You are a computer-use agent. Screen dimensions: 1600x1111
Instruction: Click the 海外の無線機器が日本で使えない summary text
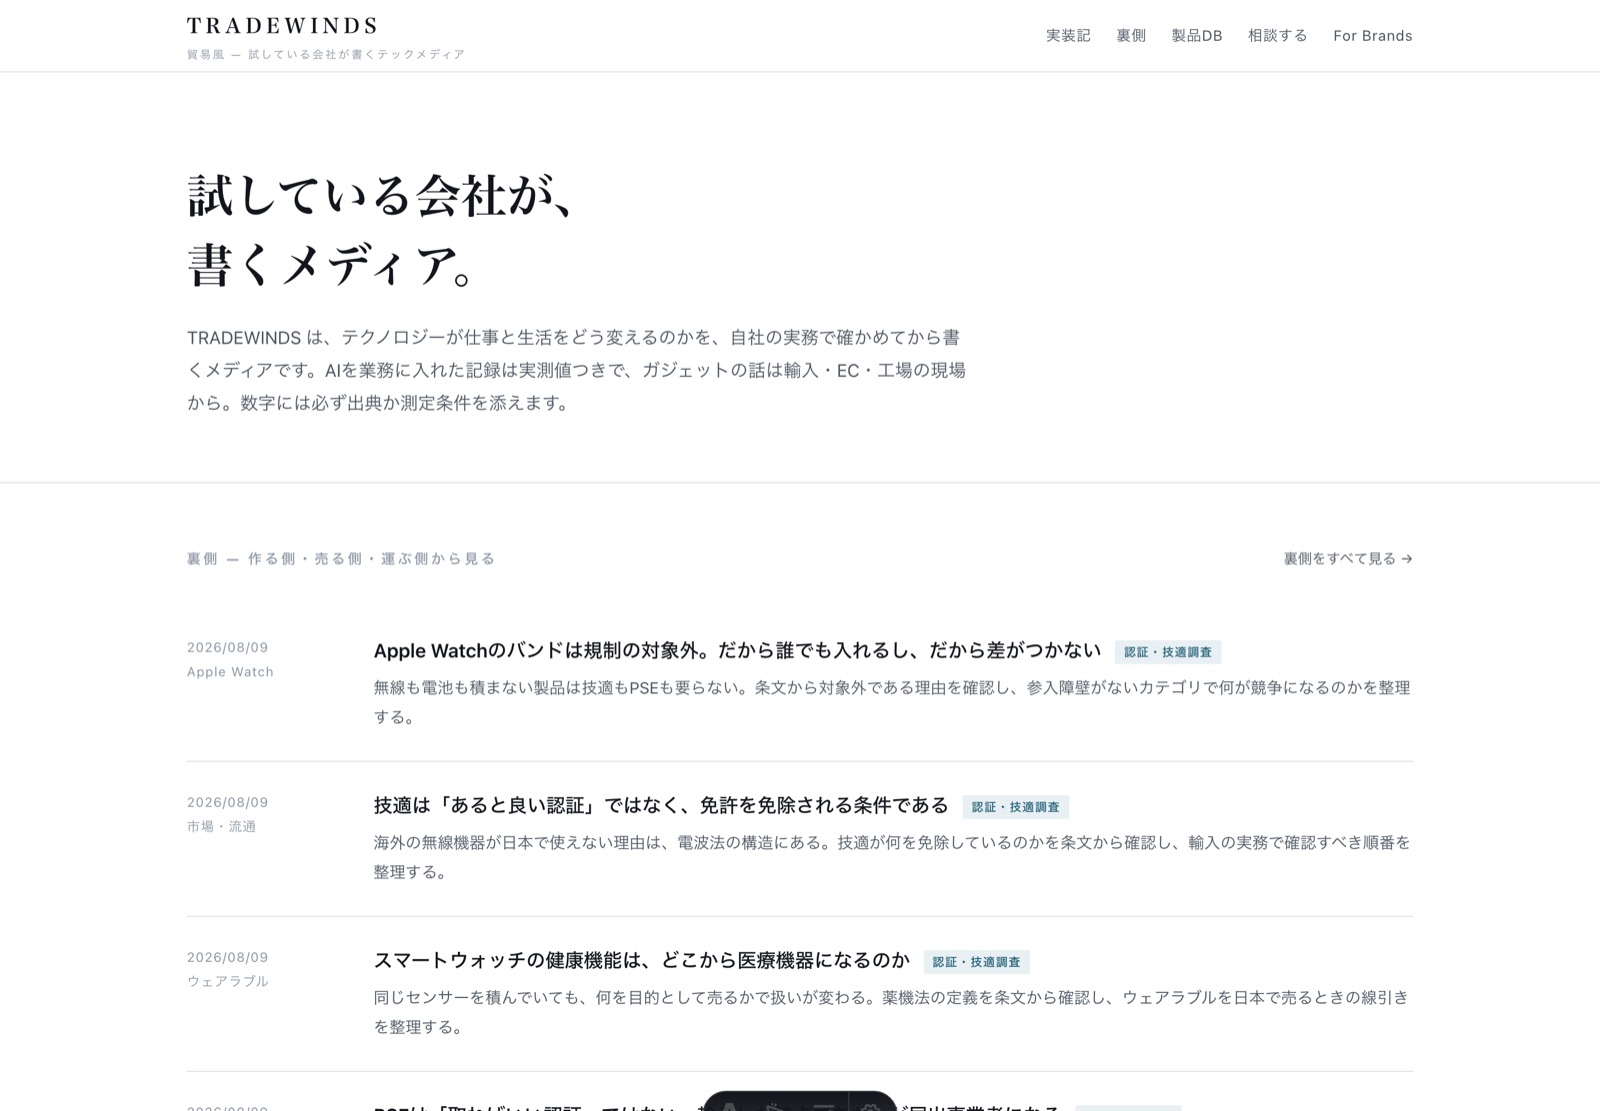click(892, 857)
